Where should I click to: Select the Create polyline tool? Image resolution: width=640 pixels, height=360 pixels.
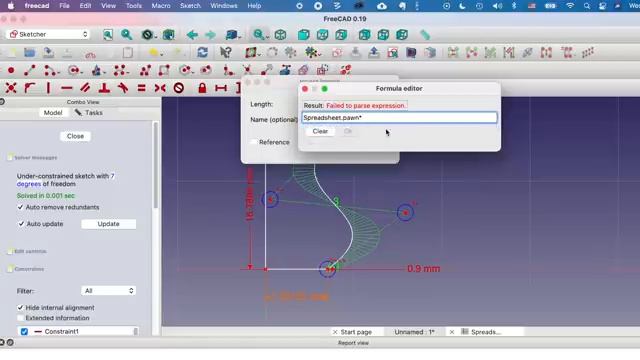pos(145,70)
